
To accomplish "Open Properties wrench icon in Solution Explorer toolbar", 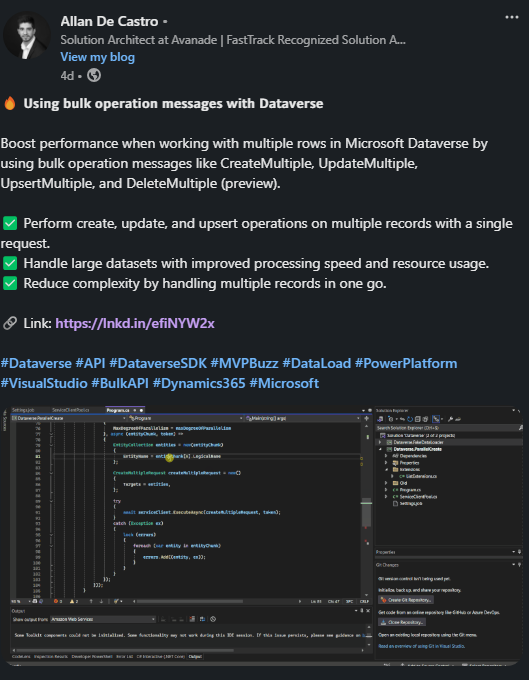I will click(450, 419).
